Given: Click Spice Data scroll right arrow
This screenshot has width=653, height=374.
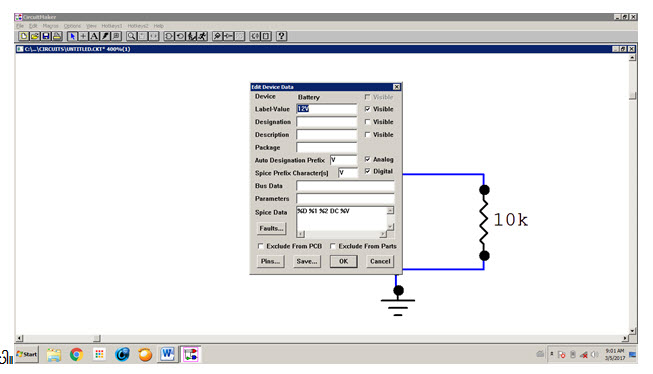Looking at the screenshot, I should (x=383, y=234).
